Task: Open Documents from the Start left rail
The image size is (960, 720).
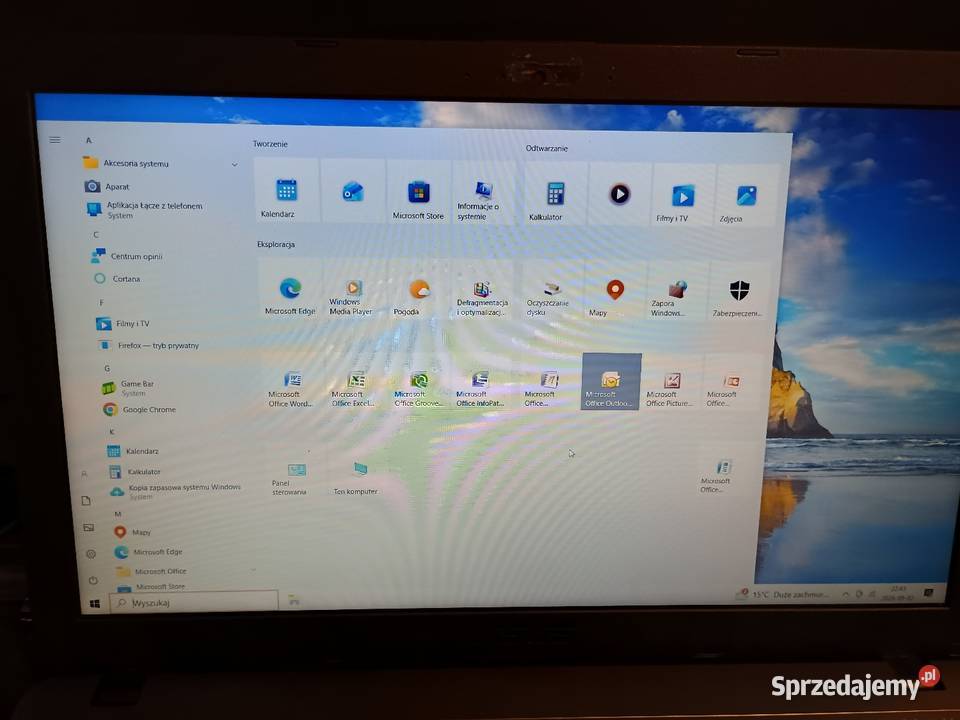Action: 86,501
